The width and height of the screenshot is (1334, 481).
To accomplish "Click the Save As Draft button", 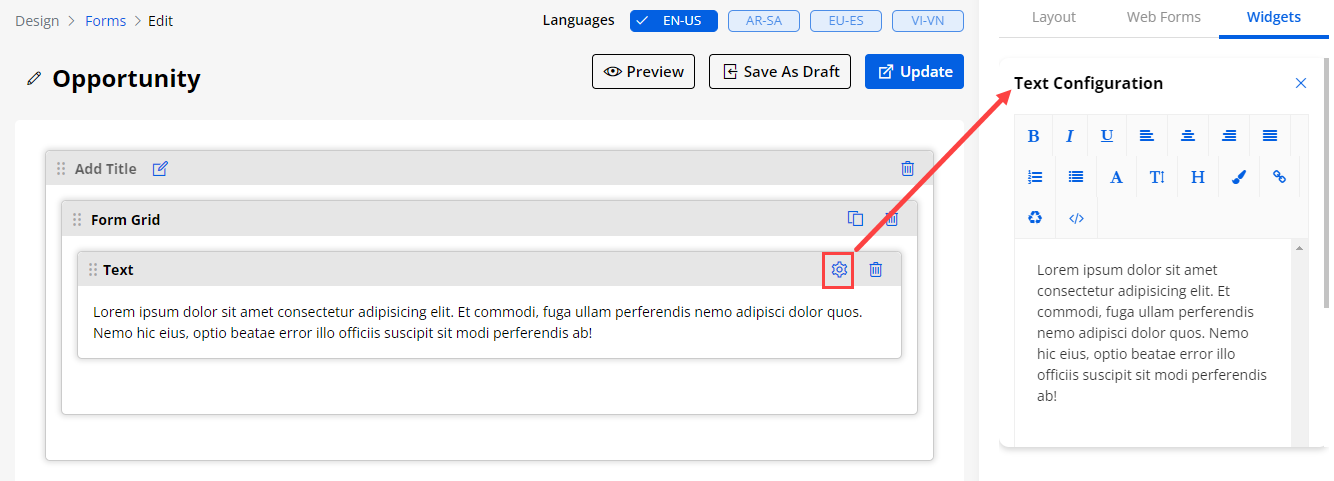I will coord(780,72).
